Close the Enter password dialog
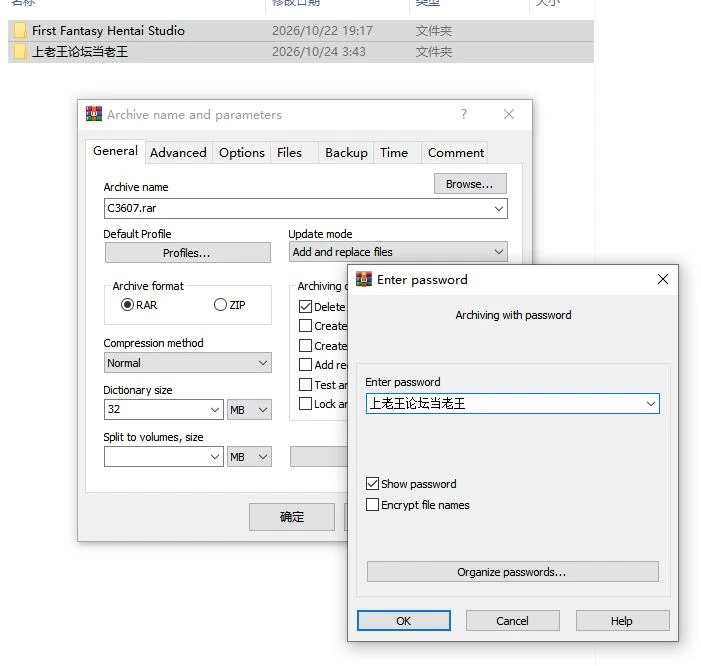 (x=663, y=279)
